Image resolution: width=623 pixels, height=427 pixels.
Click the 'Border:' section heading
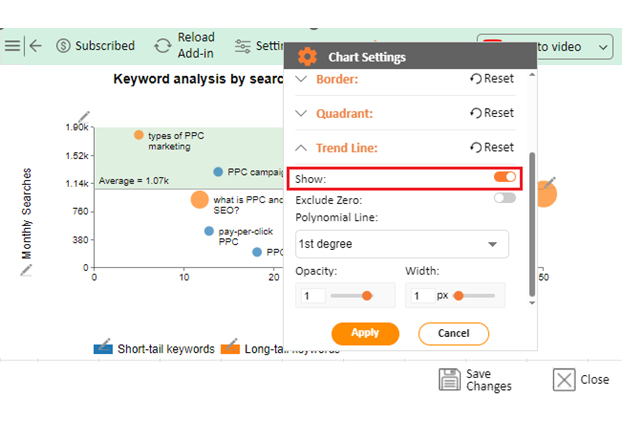point(337,79)
